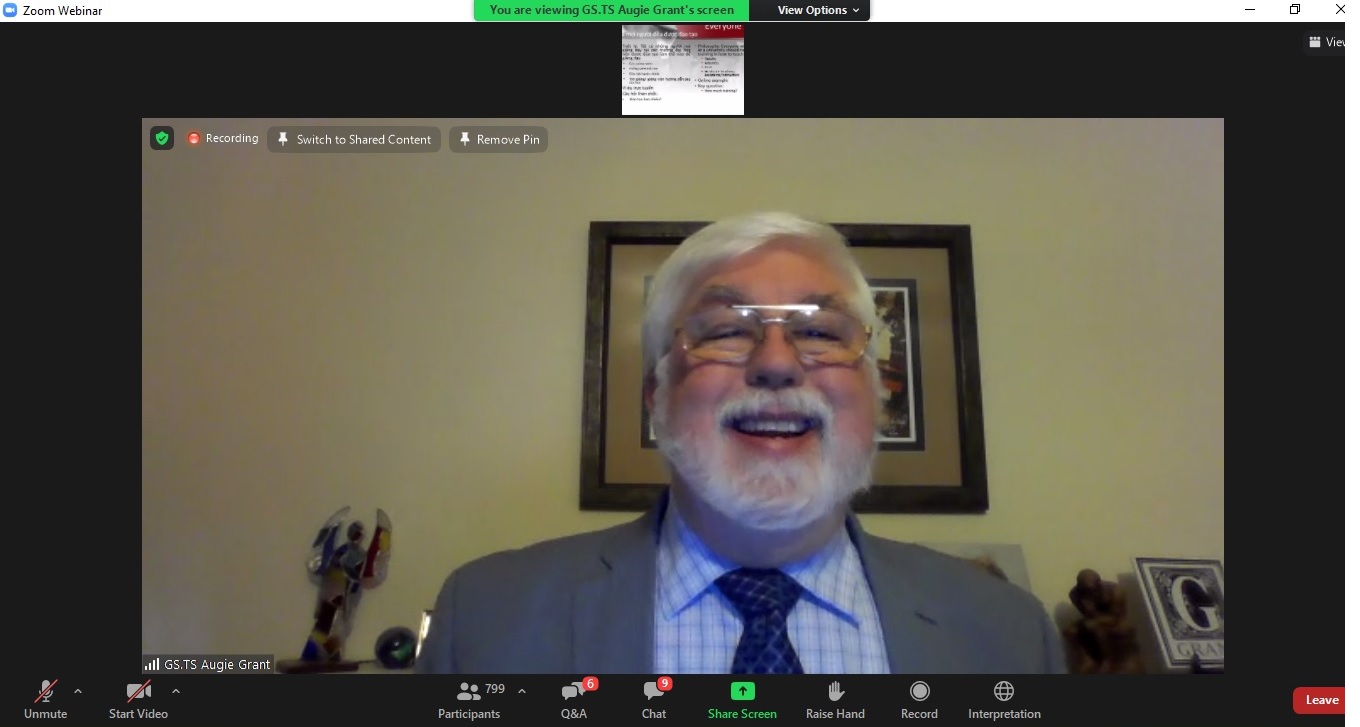Unmute the microphone
1360x727 pixels.
(45, 698)
